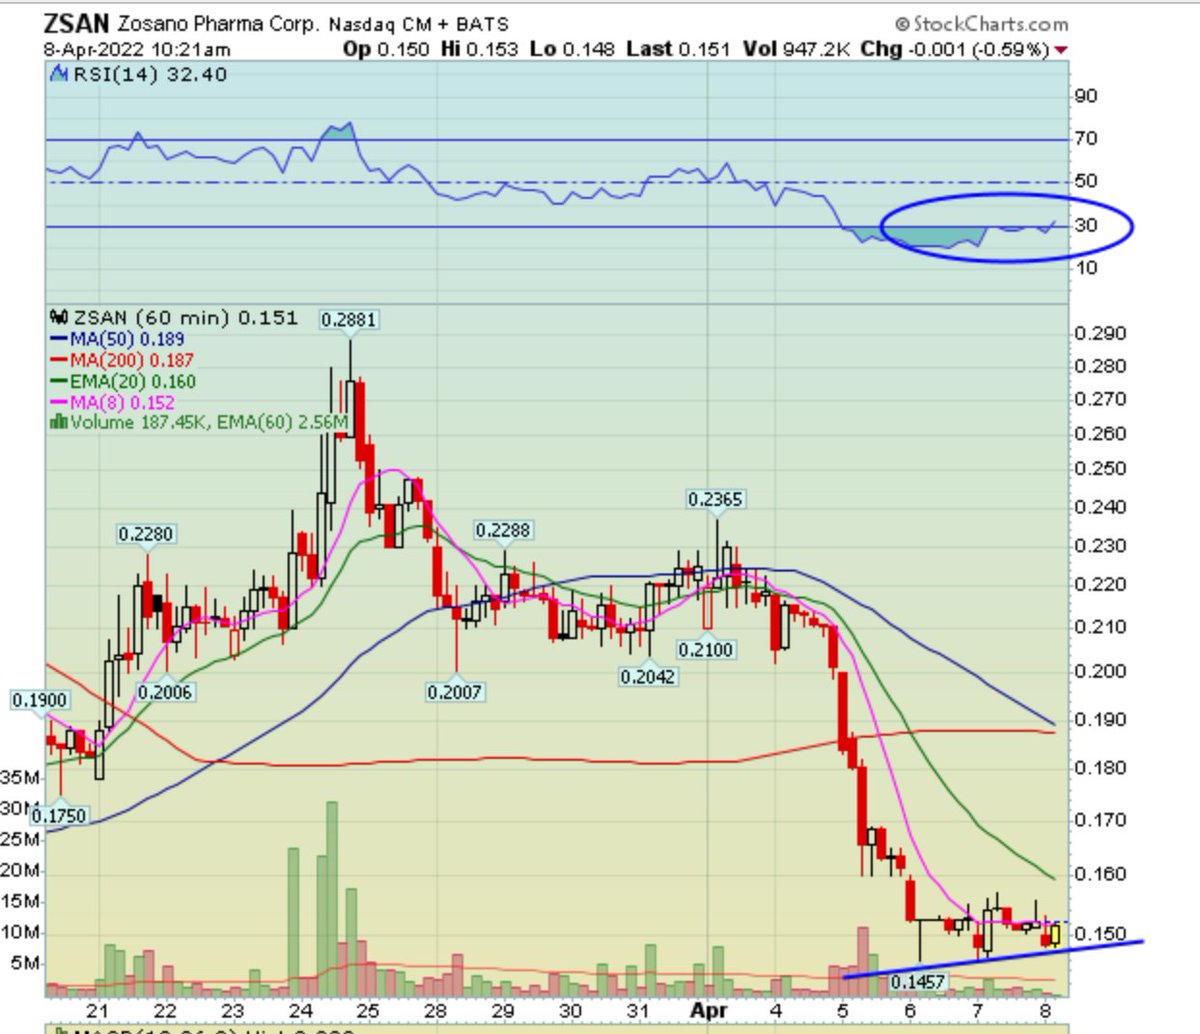This screenshot has width=1200, height=1034.
Task: Click the 0.2365 price label
Action: (x=716, y=499)
